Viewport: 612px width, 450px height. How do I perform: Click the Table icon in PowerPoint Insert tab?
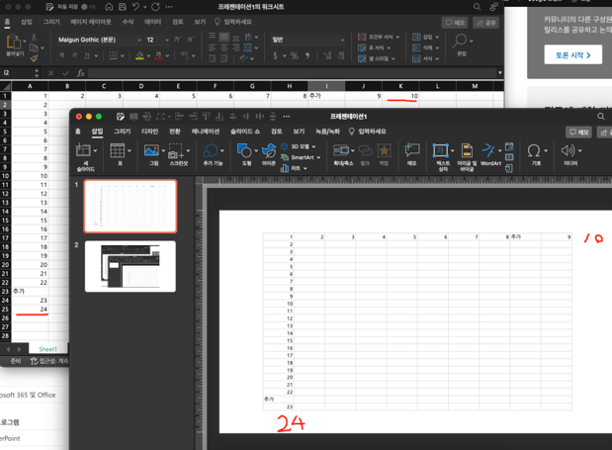[x=117, y=150]
